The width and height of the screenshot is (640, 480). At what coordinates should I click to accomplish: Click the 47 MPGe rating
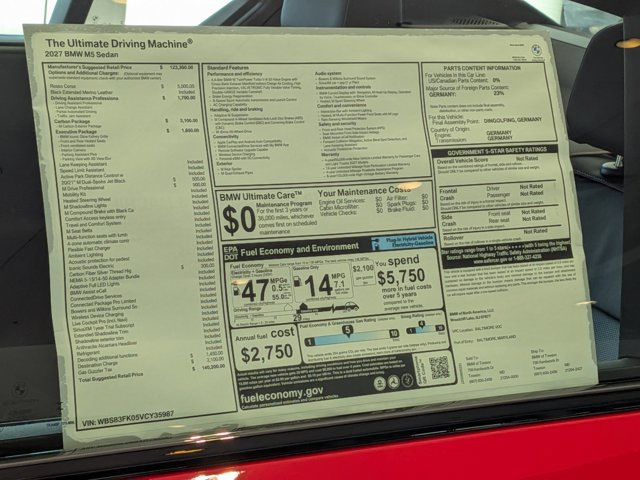[255, 290]
